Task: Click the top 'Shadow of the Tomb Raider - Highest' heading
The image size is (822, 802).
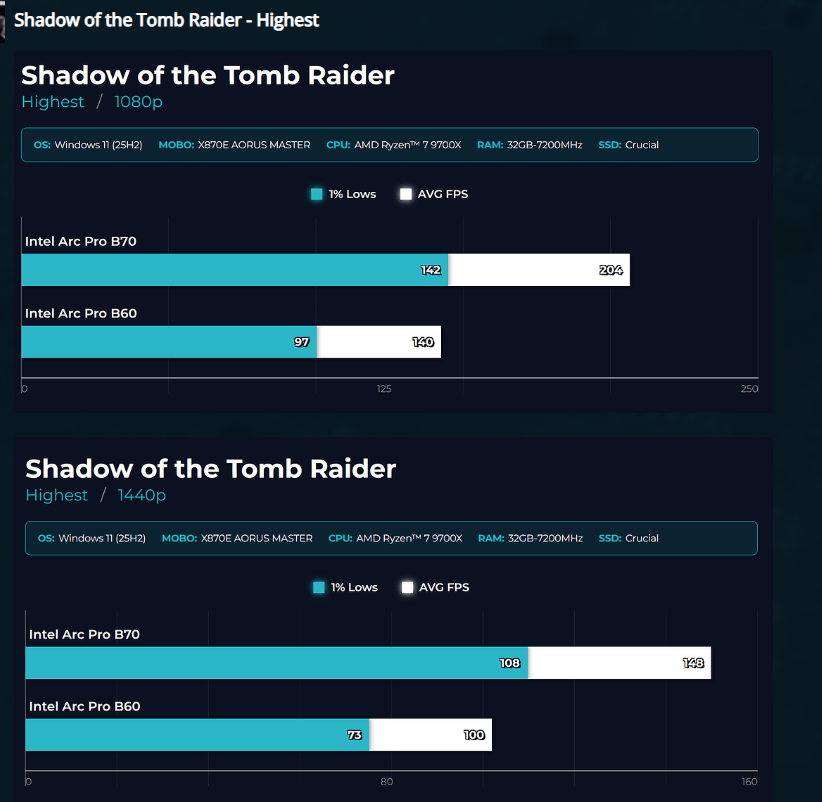Action: click(166, 20)
